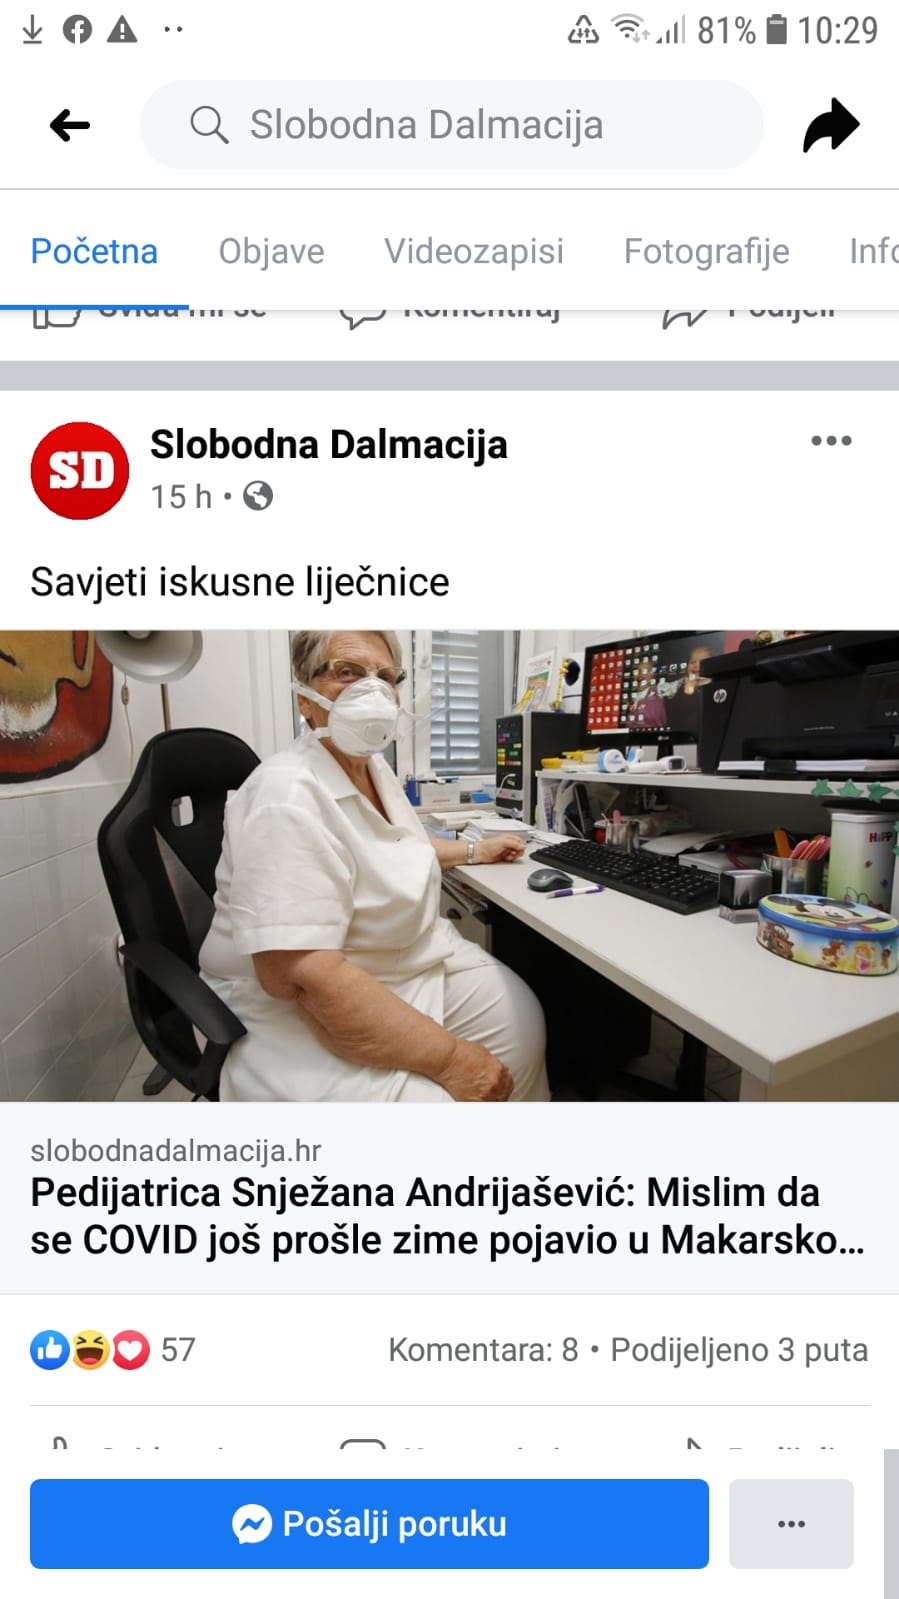Click the heart reaction icon

pos(130,1350)
